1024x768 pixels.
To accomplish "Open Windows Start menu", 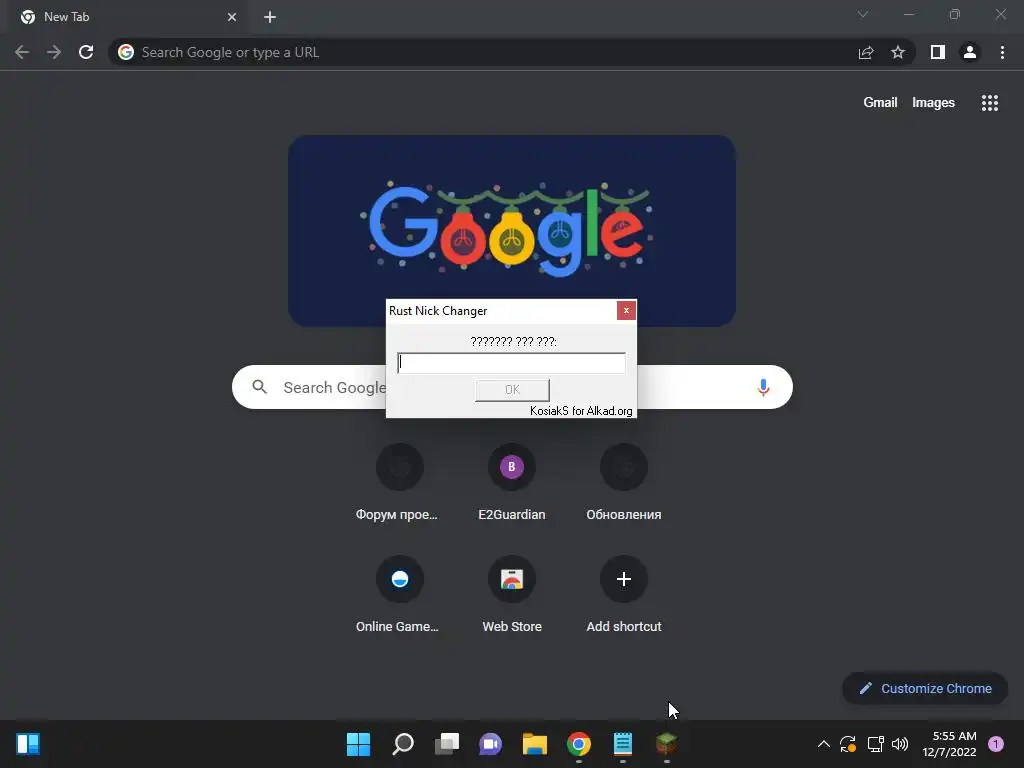I will (x=359, y=744).
